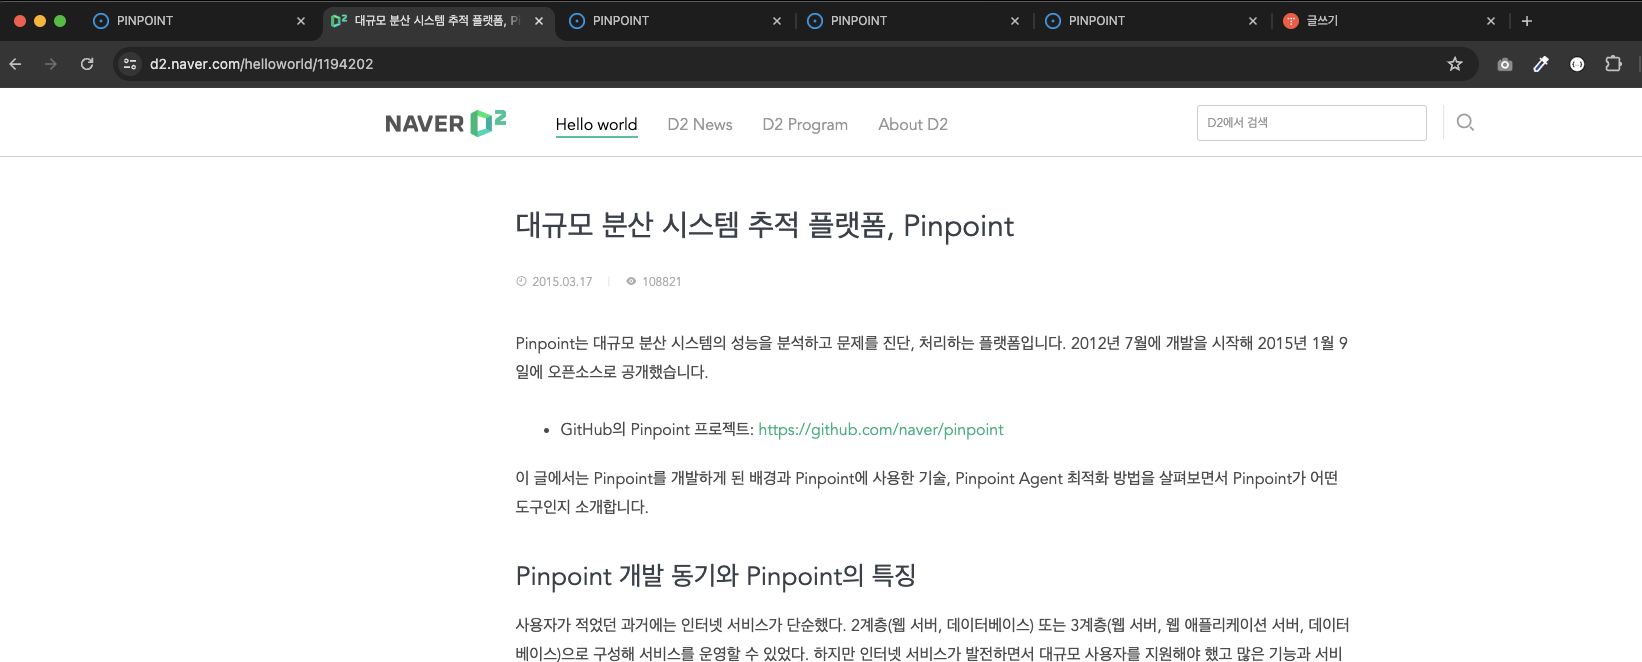
Task: Click the eye icon beside view count
Action: [631, 281]
